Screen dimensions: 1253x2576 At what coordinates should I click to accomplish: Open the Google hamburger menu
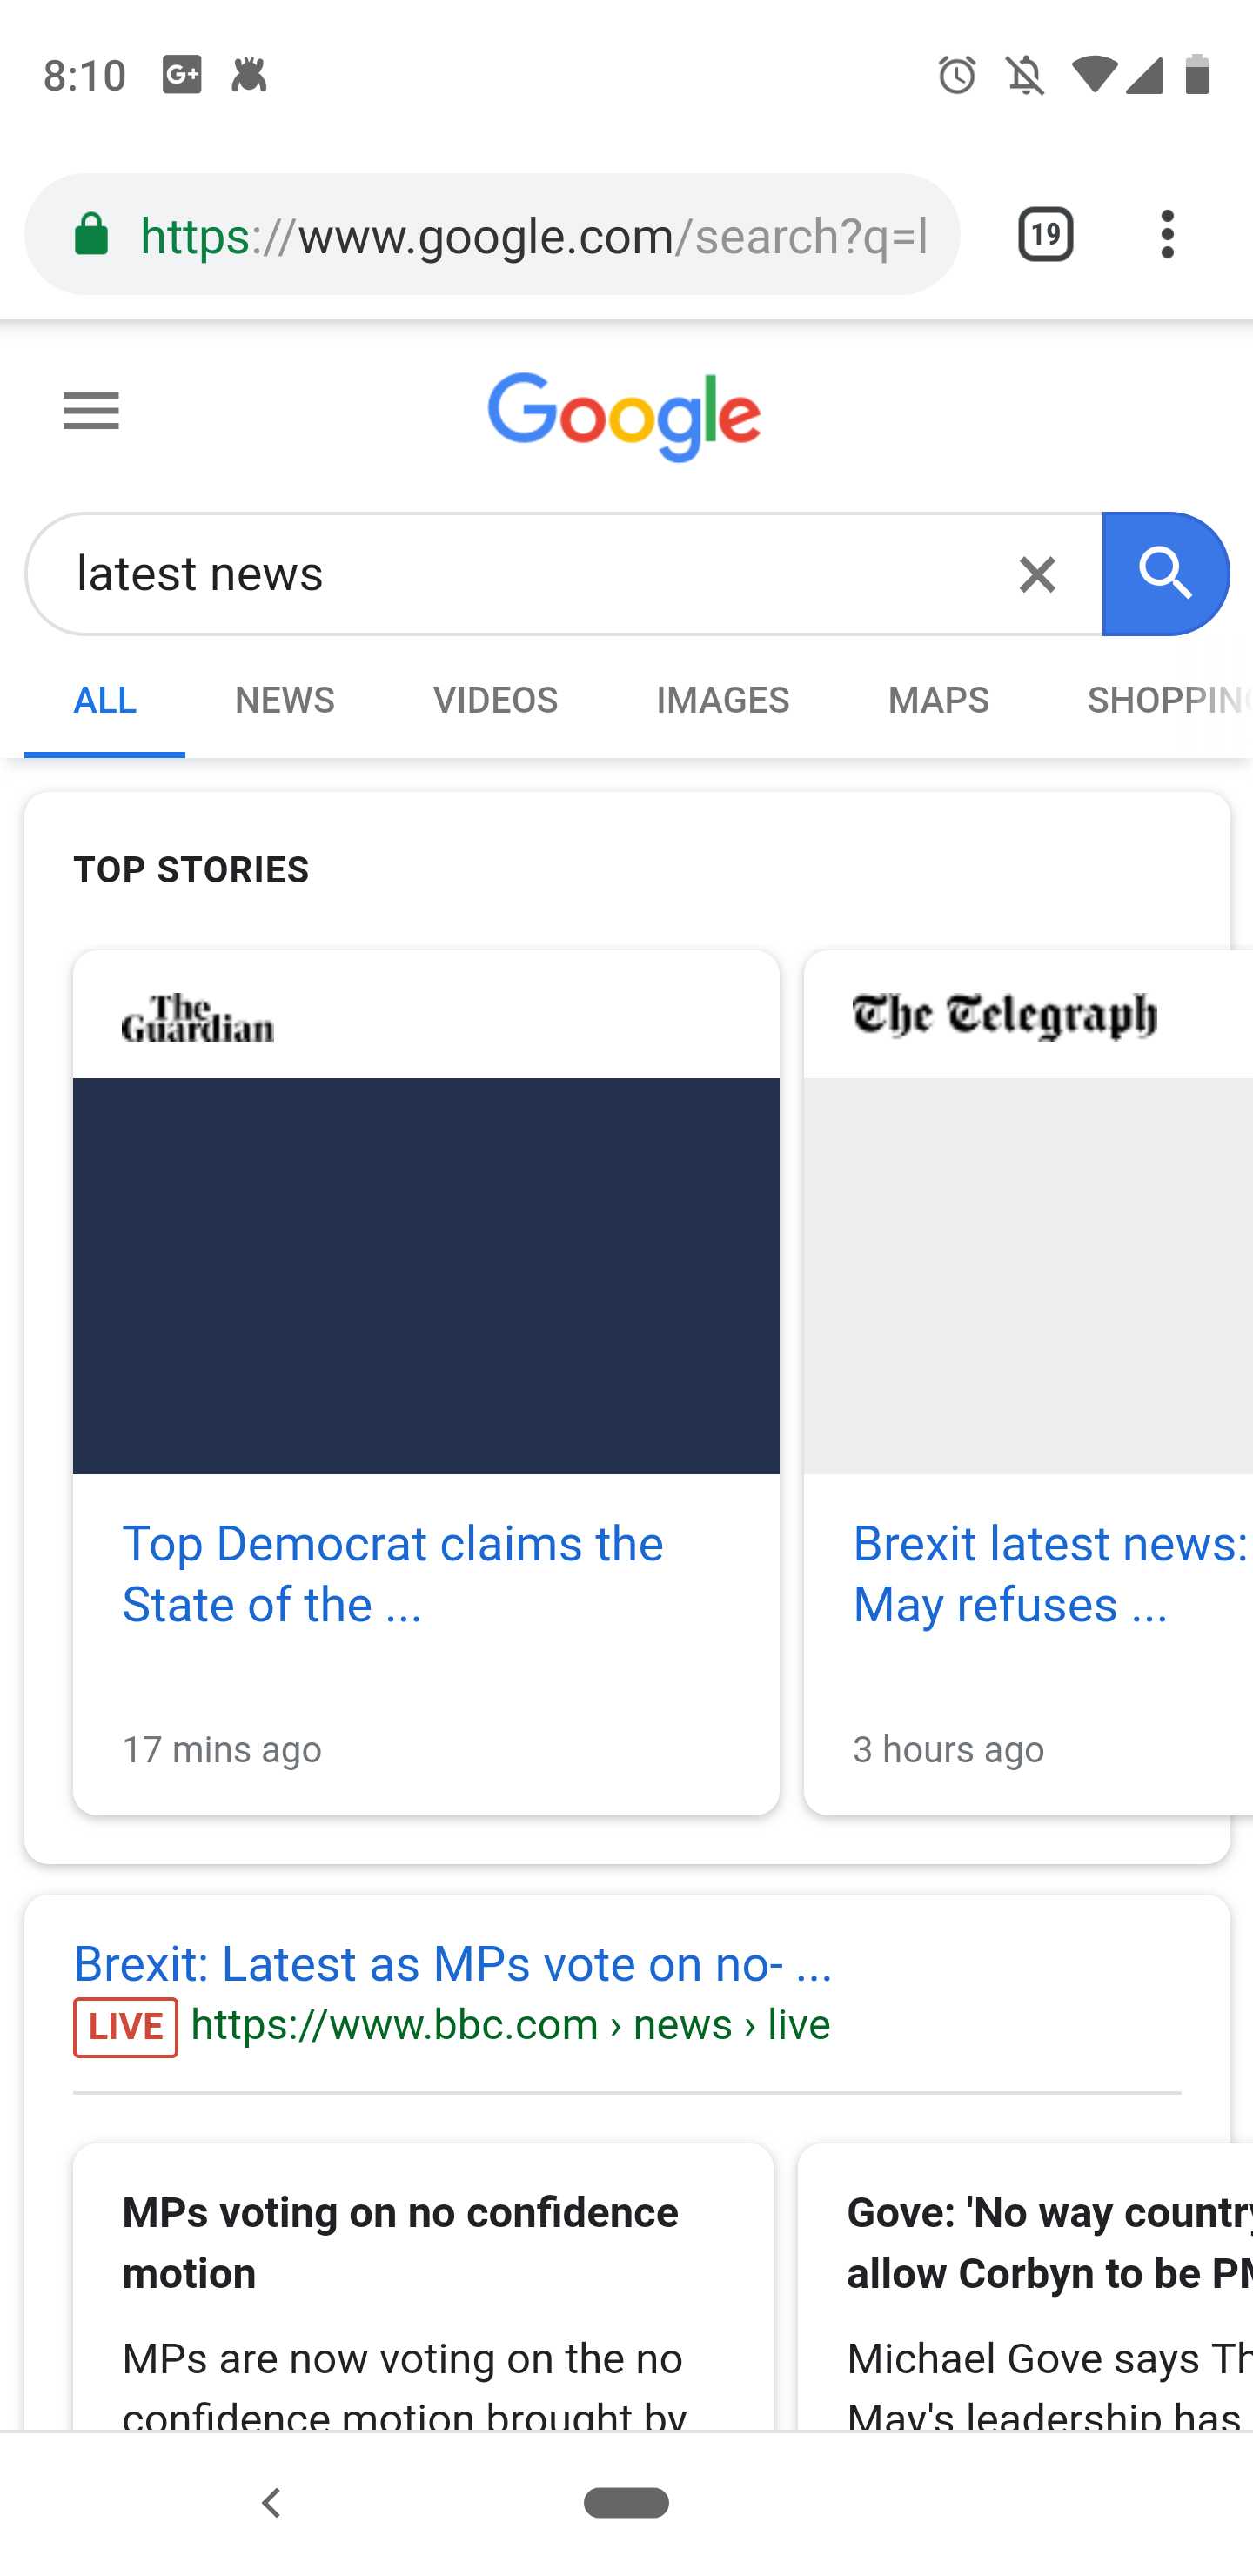91,411
